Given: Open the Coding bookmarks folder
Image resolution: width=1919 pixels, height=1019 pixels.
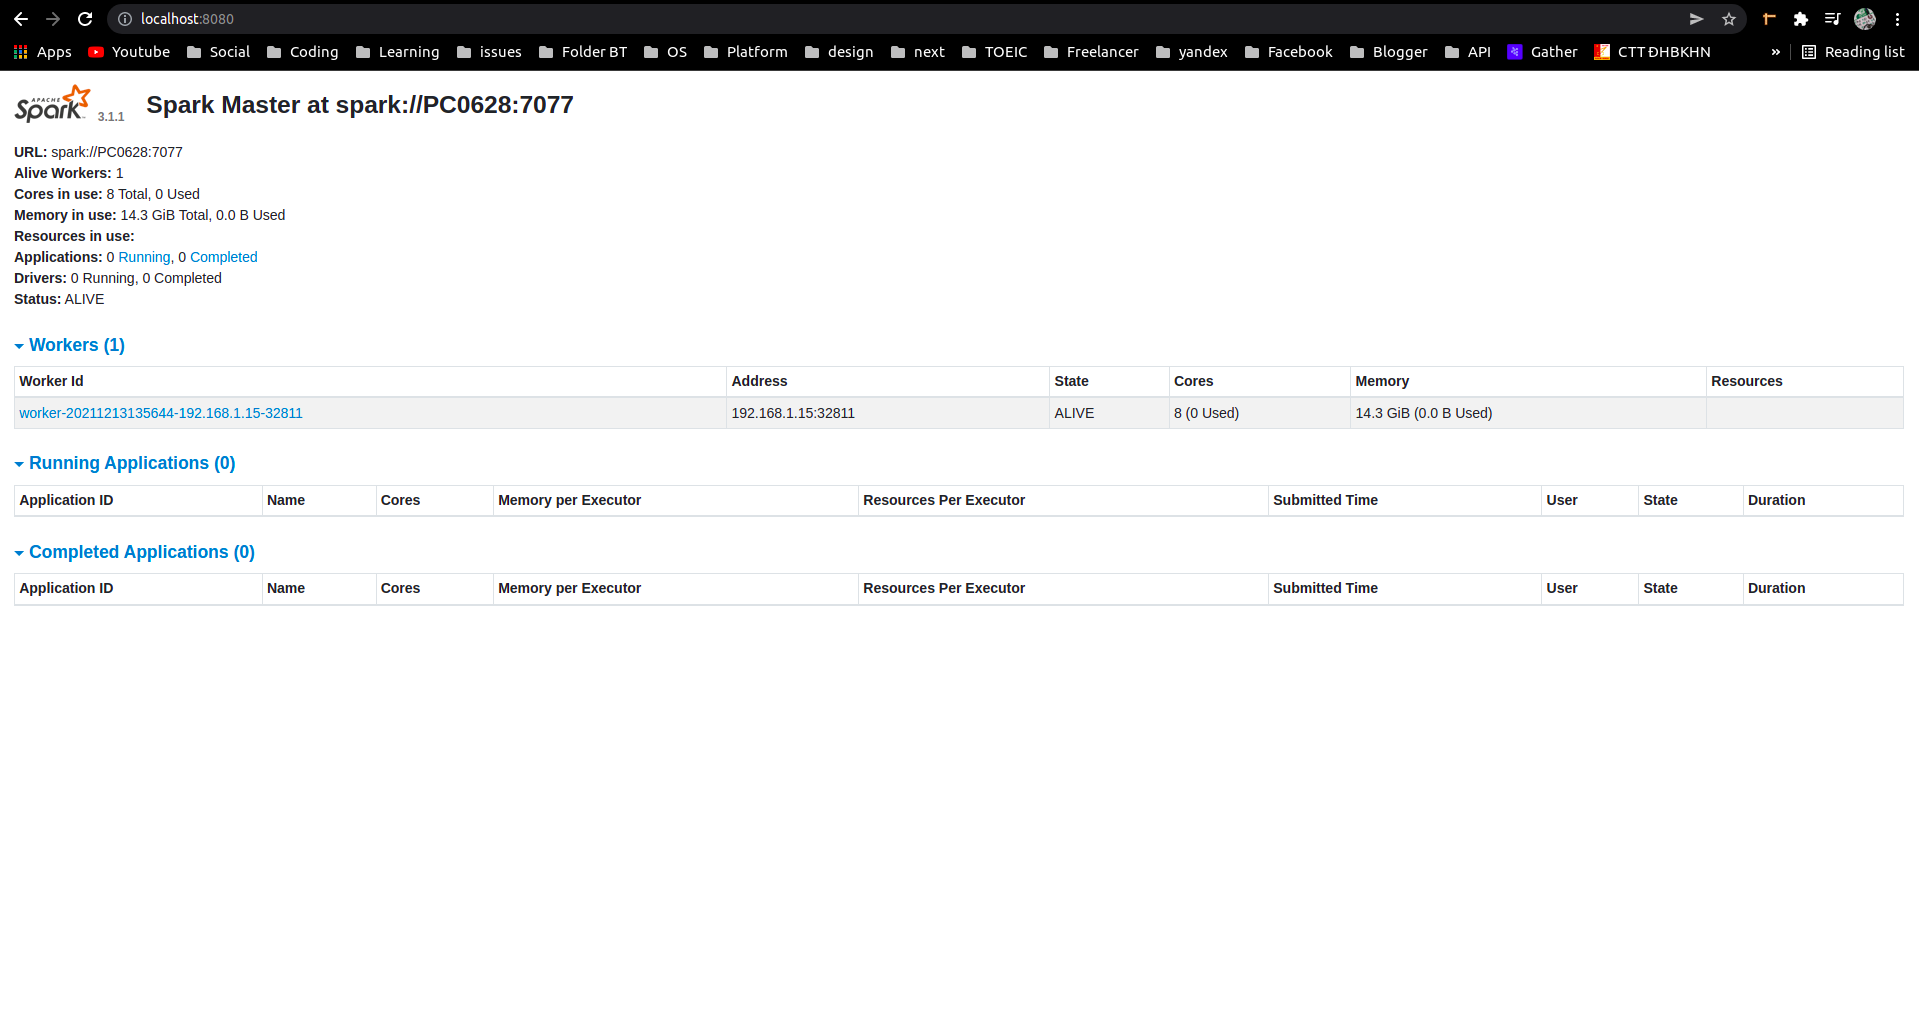Looking at the screenshot, I should [302, 52].
